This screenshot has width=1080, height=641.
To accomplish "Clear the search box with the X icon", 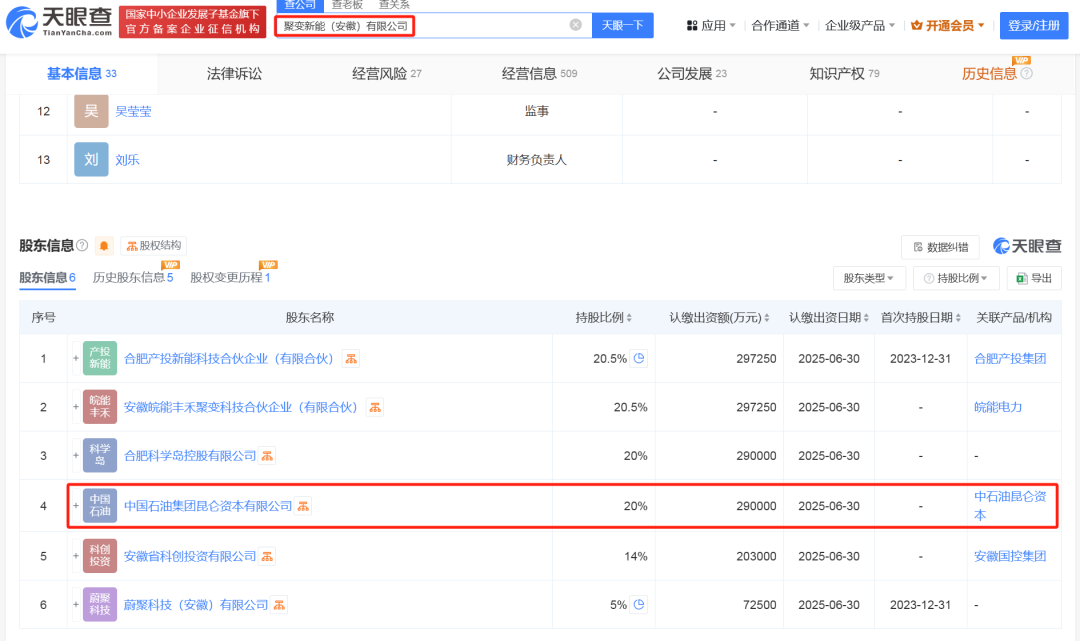I will click(576, 25).
